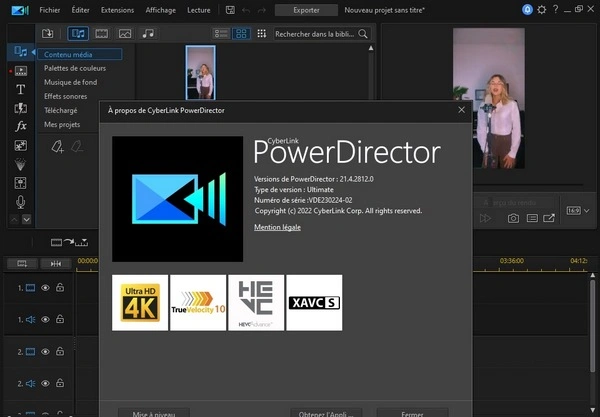
Task: Click the Mention légale link
Action: point(277,227)
